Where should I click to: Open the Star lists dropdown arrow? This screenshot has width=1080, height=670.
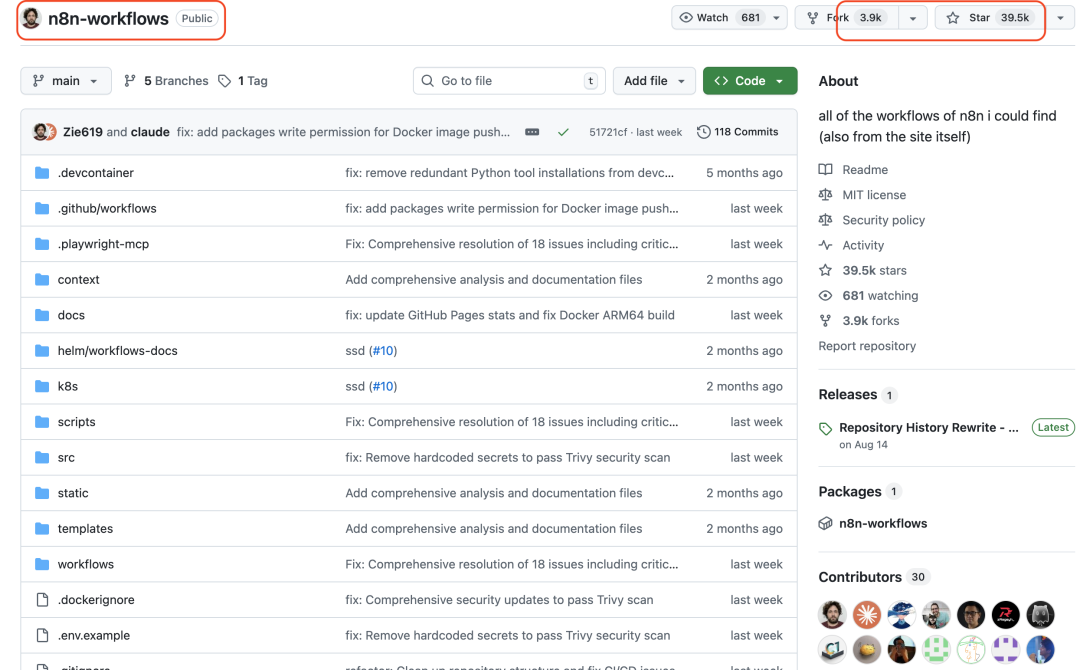point(1060,18)
